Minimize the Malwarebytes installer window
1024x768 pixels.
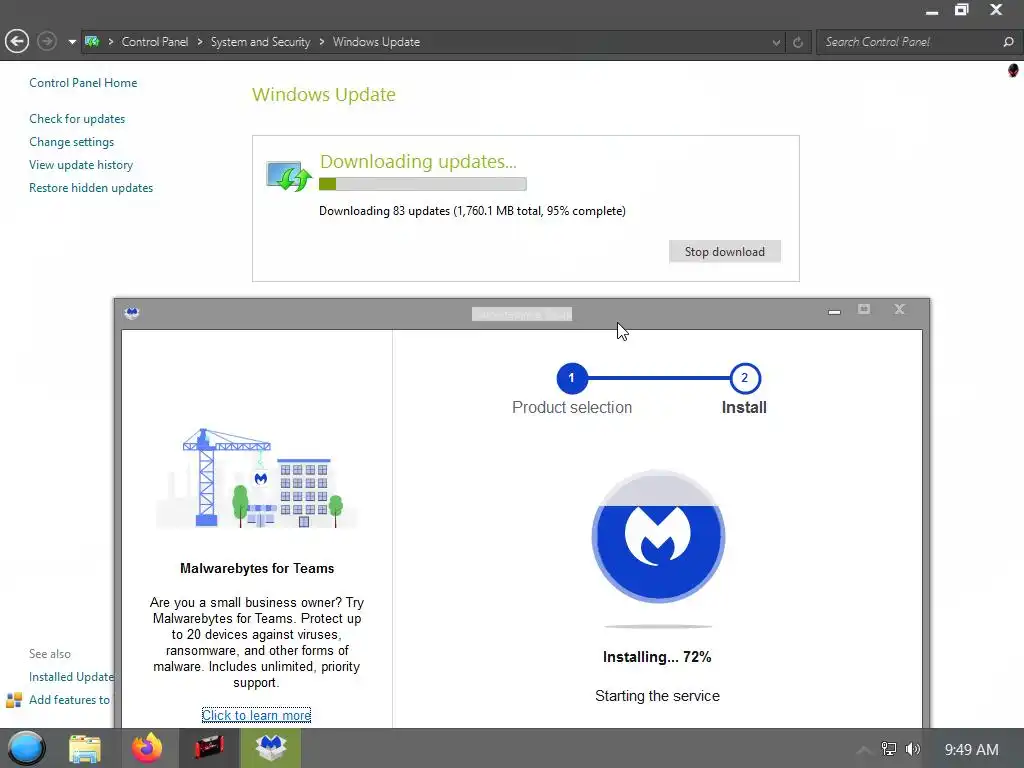point(834,311)
